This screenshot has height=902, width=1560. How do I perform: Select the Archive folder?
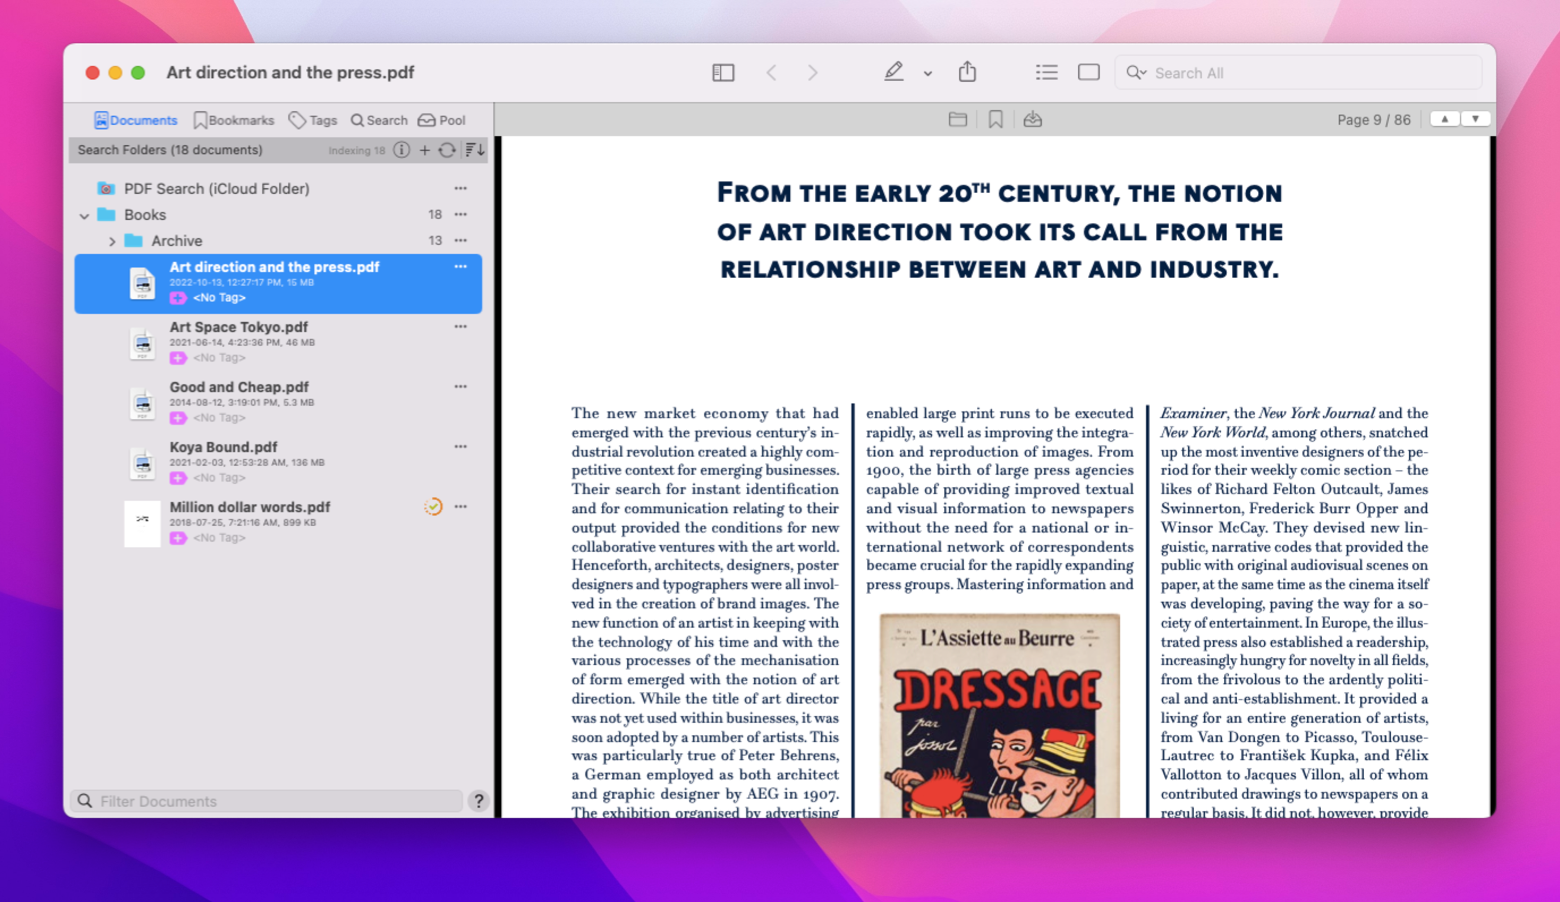tap(176, 241)
